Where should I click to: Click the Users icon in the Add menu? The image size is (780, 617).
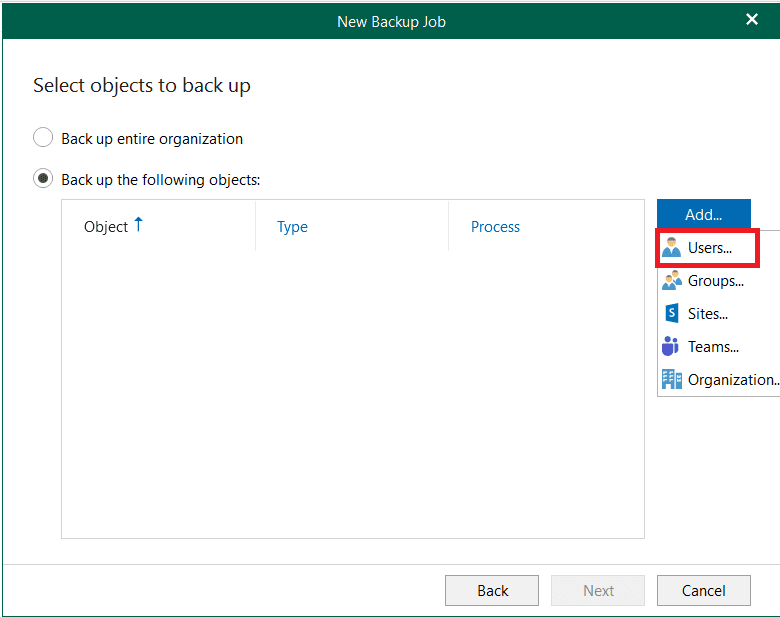click(671, 247)
